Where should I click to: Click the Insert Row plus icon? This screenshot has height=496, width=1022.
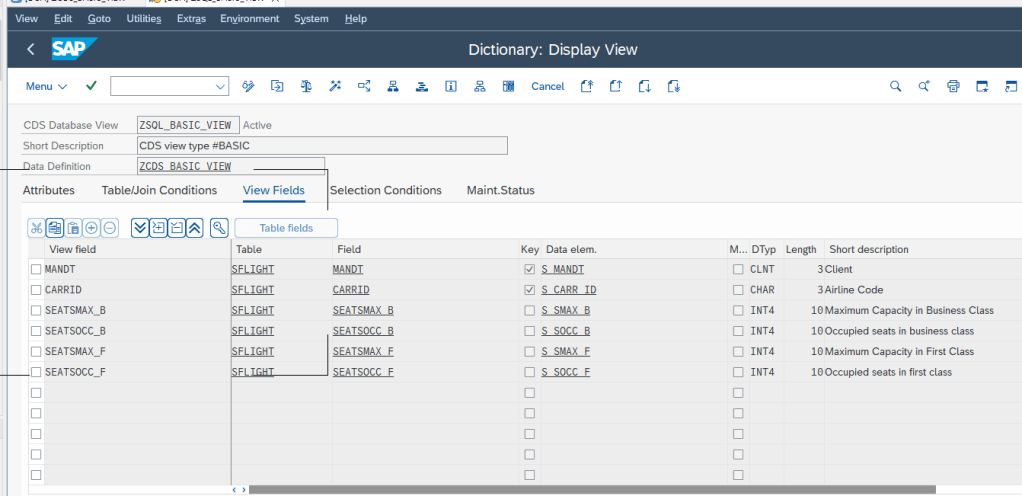91,228
